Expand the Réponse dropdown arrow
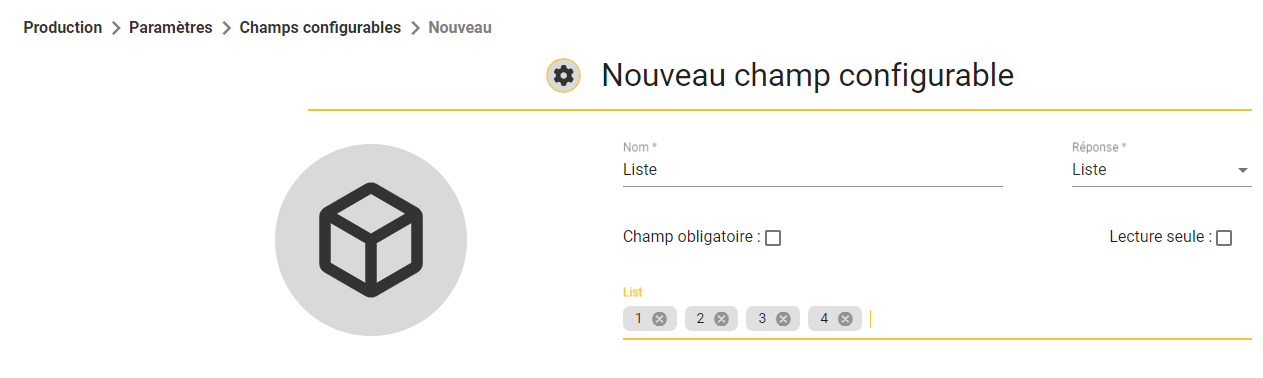 tap(1243, 170)
